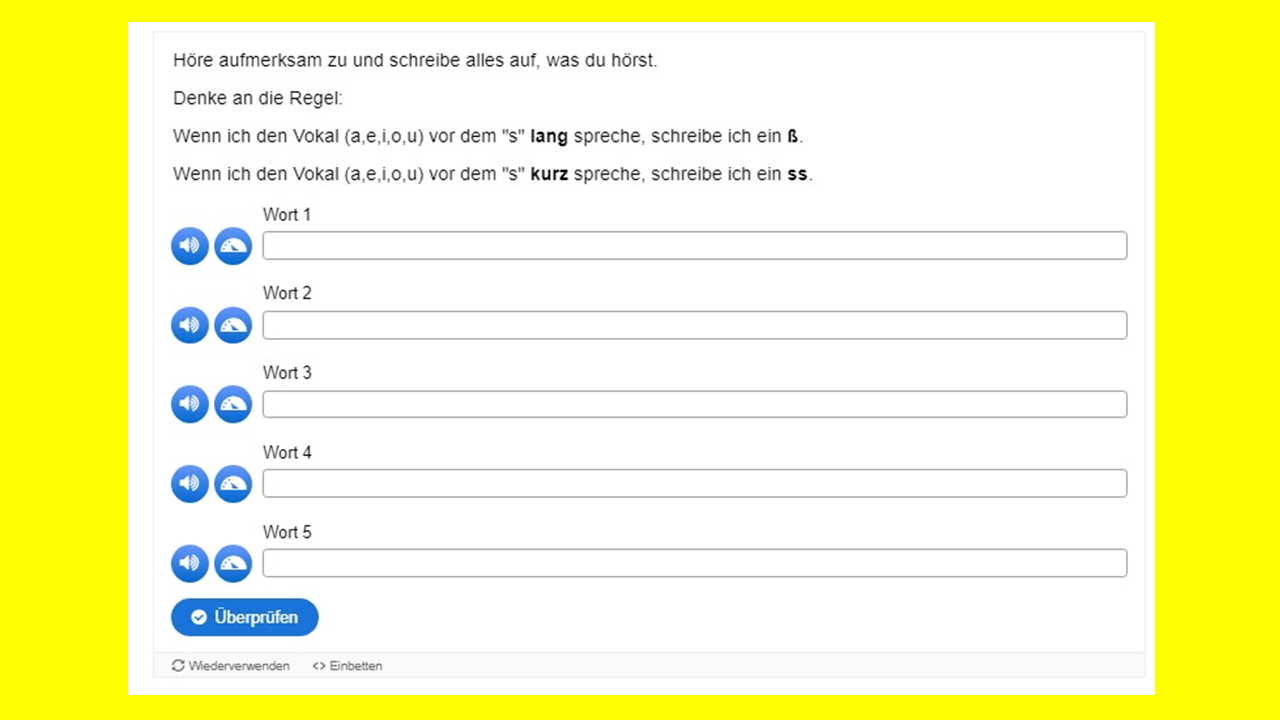Click the Wiederverwenden reuse arrows icon
The image size is (1280, 720).
[179, 666]
